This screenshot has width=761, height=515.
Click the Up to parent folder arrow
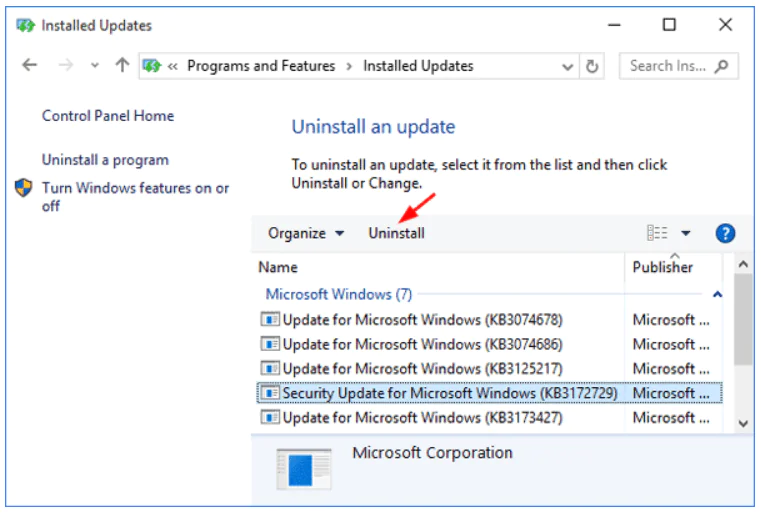click(122, 66)
